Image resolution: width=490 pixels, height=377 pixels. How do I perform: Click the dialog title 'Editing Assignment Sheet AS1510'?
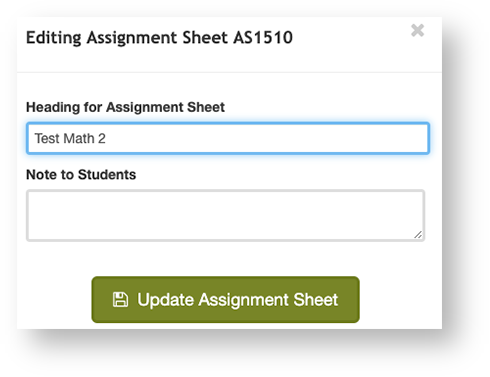click(x=159, y=37)
